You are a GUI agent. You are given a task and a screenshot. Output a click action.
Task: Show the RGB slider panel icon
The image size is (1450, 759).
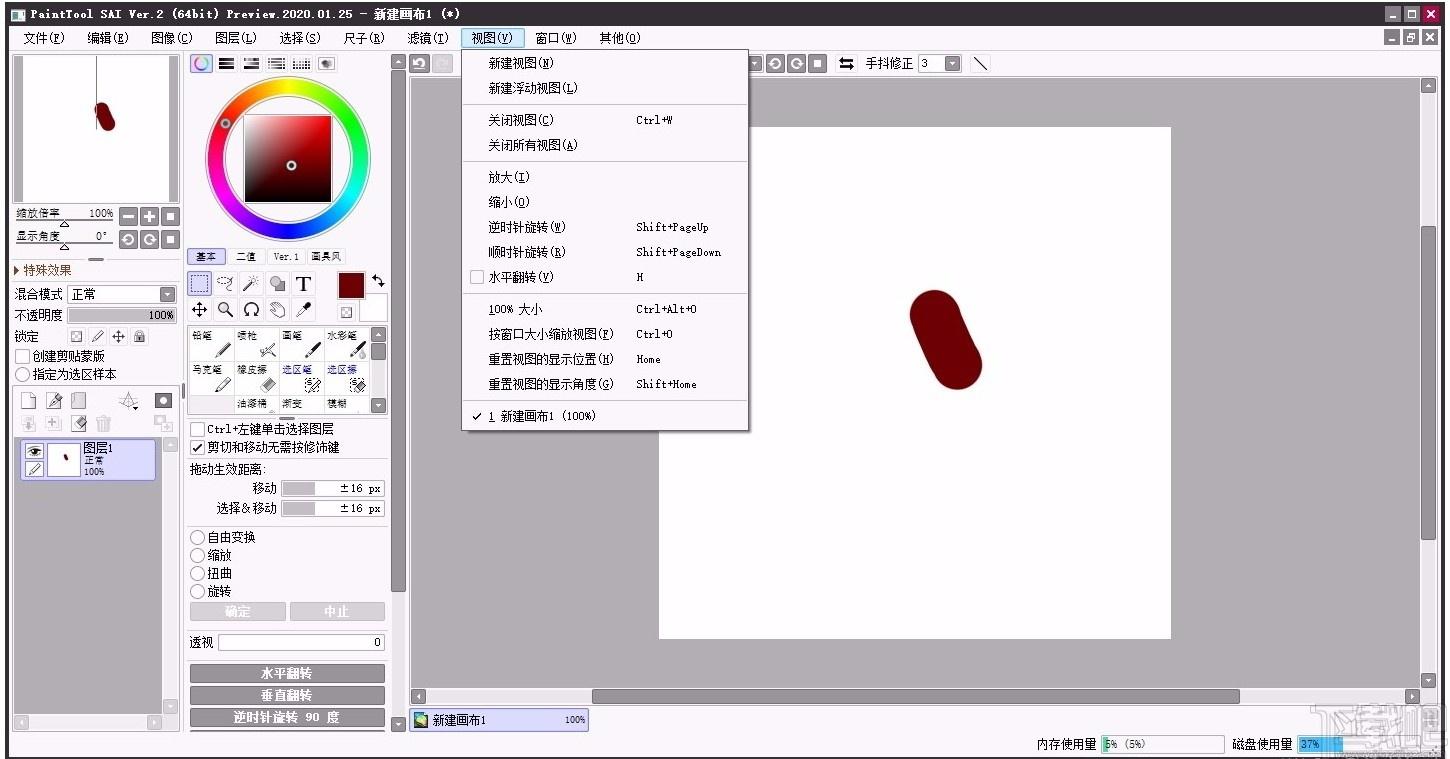pos(227,63)
